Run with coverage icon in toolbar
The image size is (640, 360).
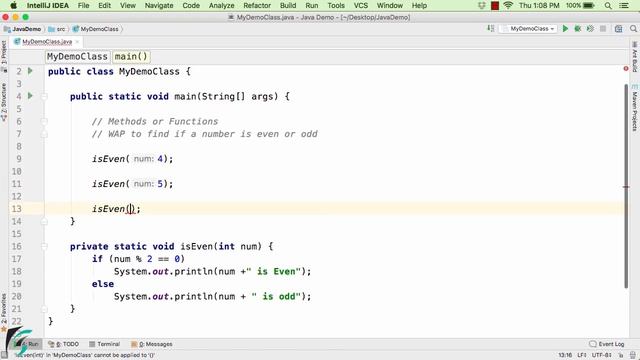590,29
